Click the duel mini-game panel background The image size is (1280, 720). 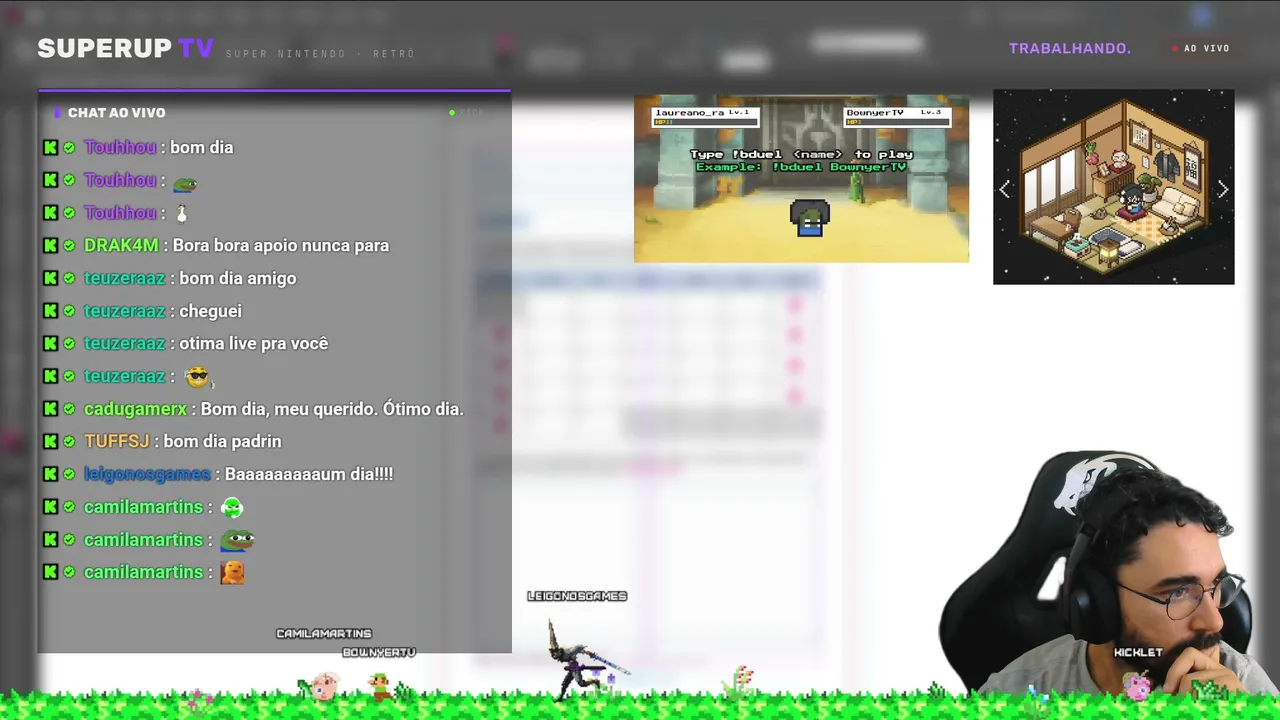coord(801,179)
